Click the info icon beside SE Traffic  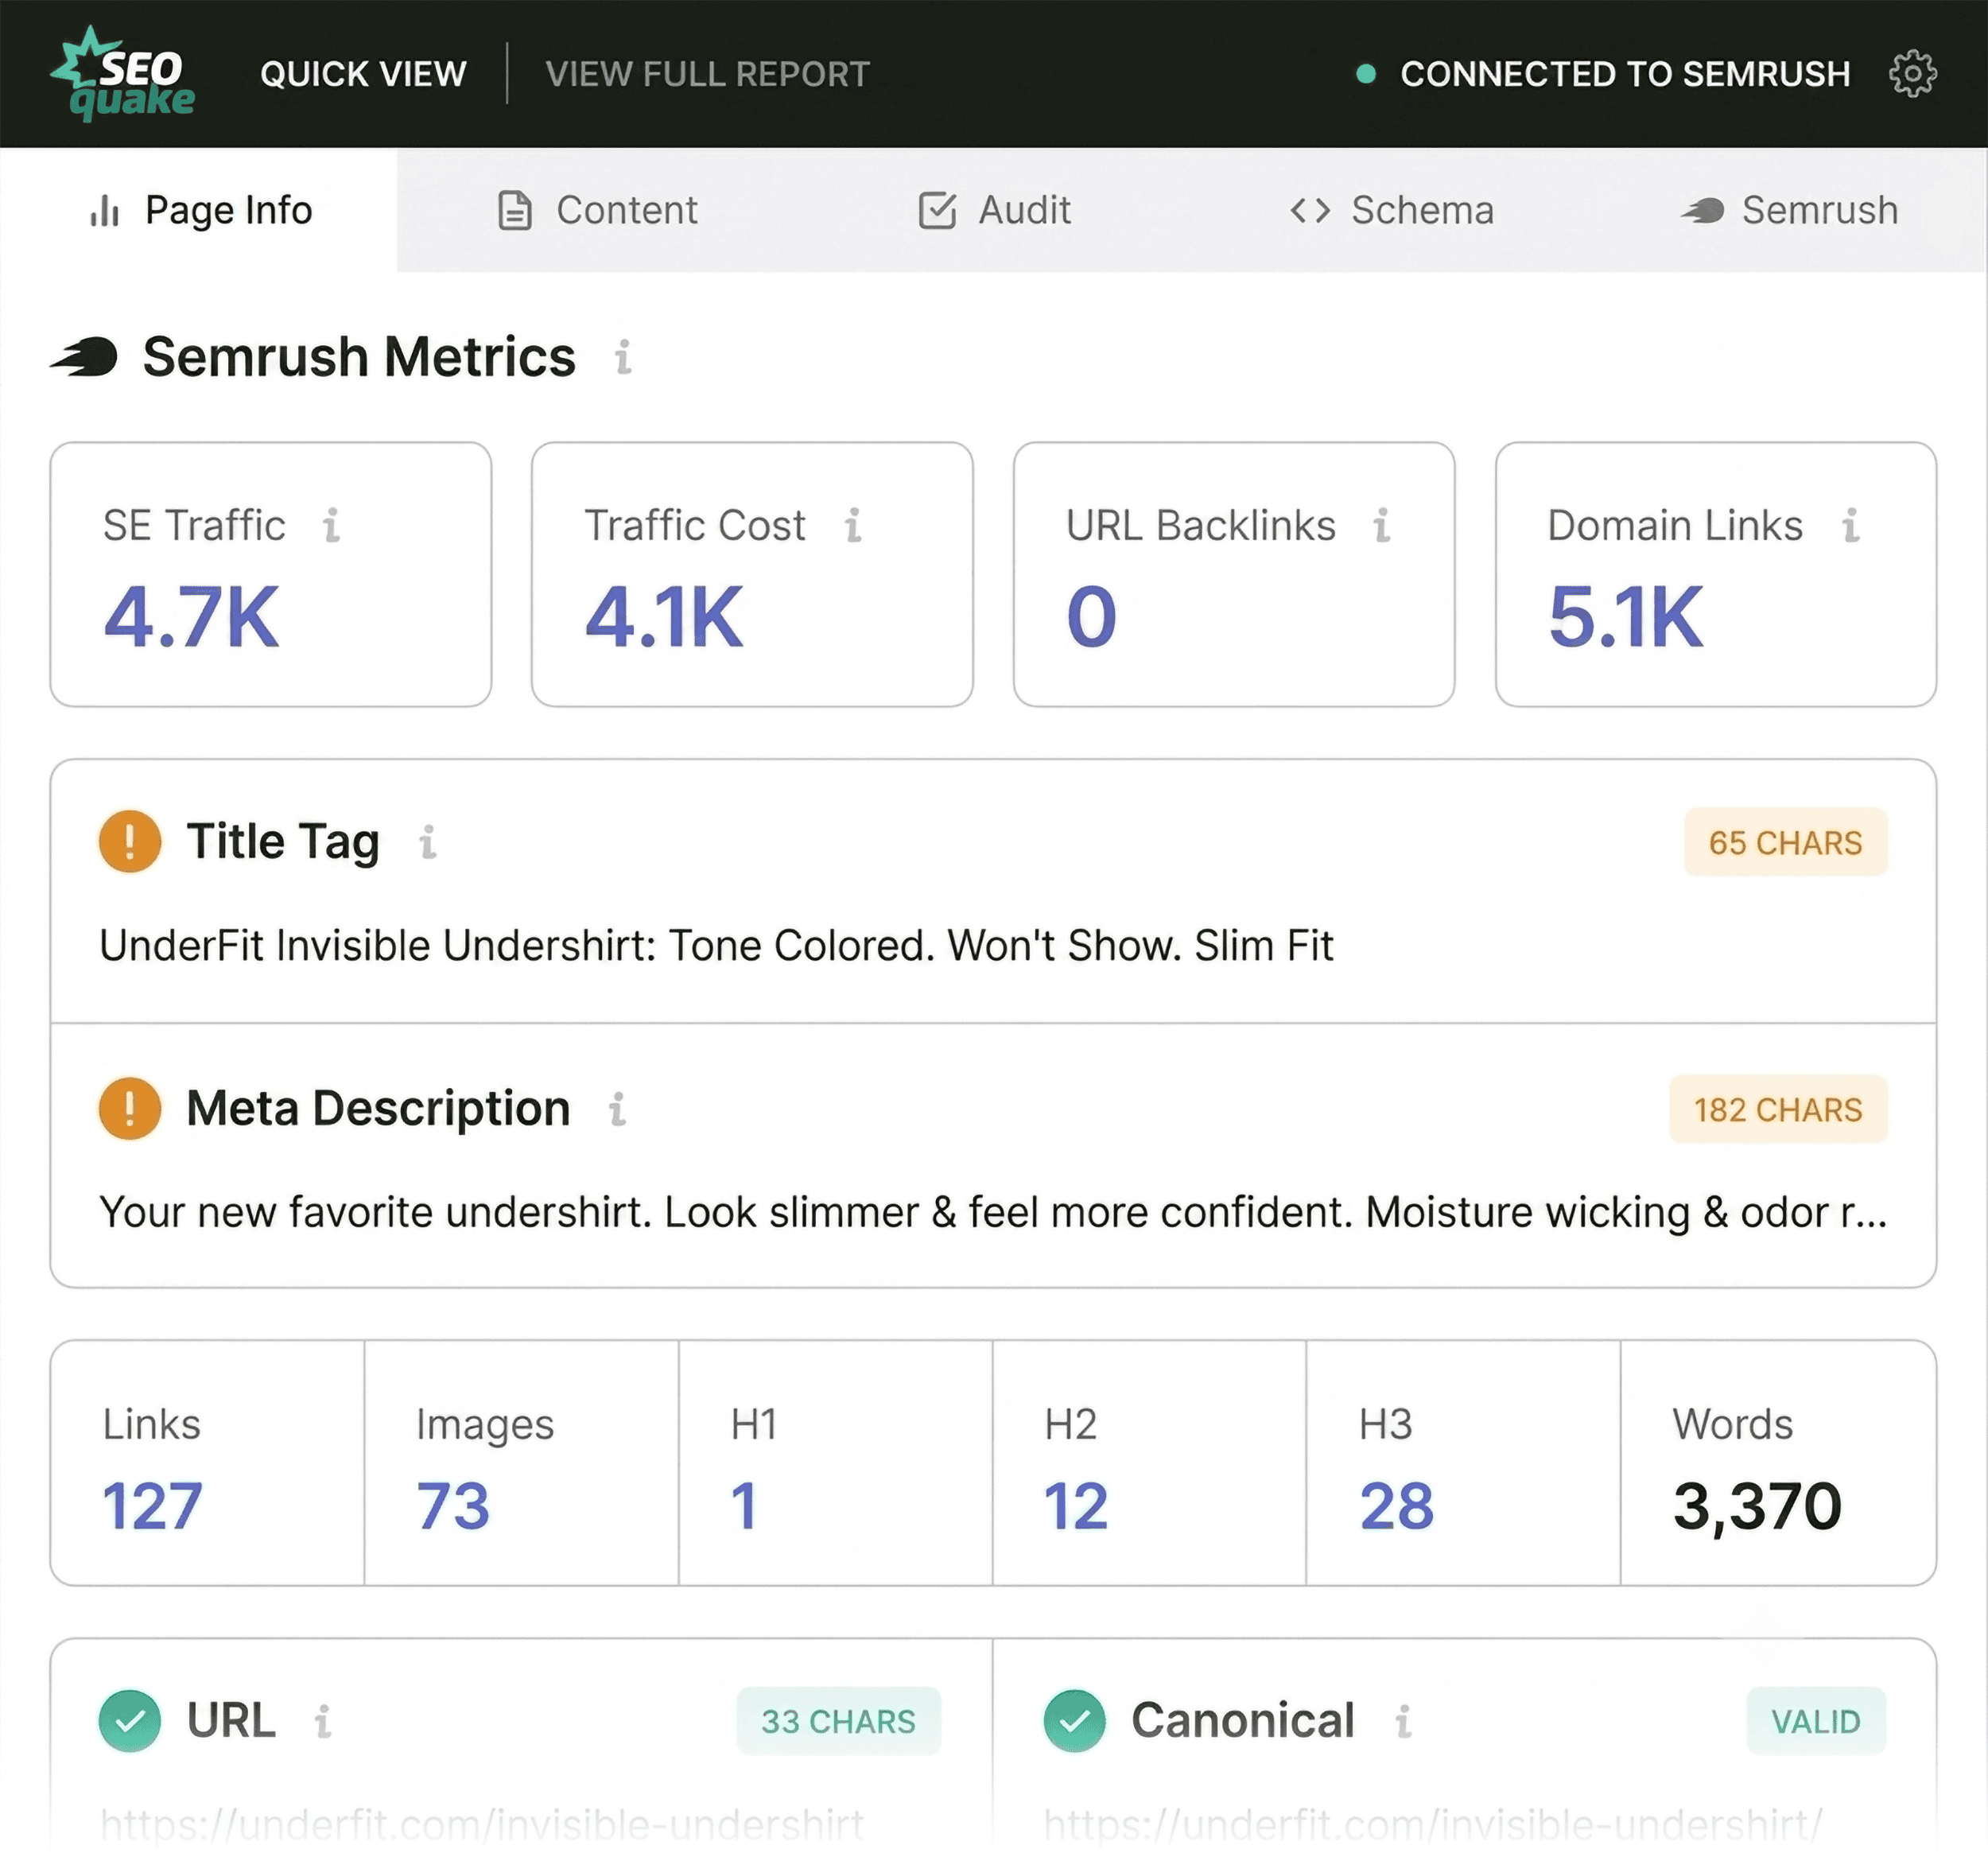coord(331,525)
